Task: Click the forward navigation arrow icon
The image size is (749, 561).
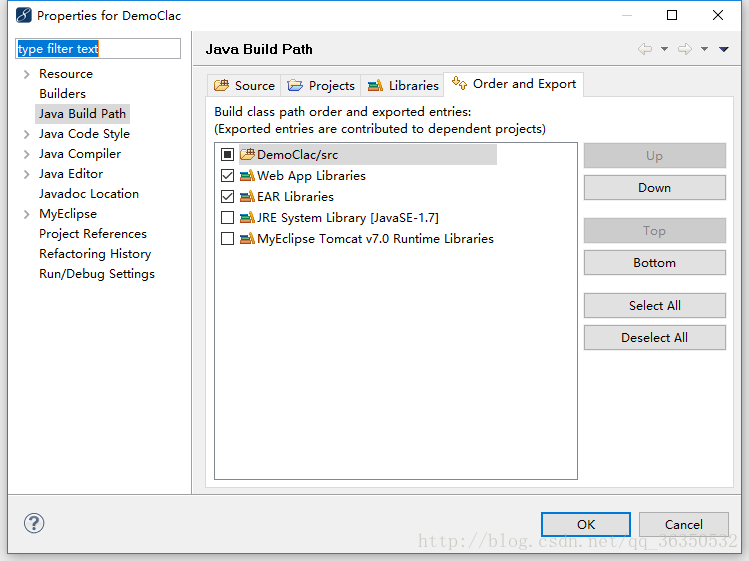Action: tap(685, 49)
